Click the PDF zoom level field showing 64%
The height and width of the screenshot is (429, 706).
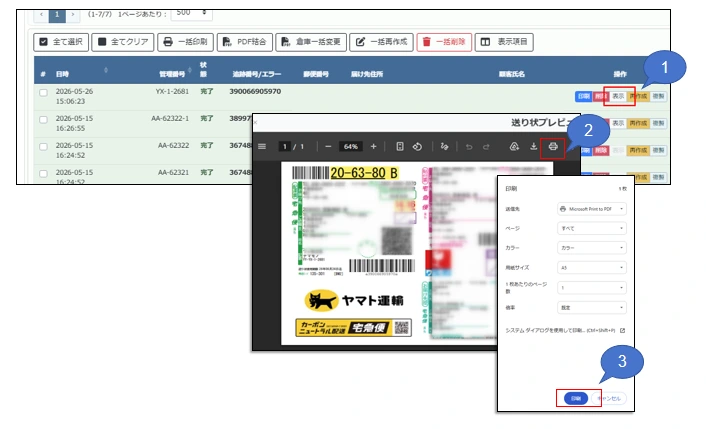point(351,147)
